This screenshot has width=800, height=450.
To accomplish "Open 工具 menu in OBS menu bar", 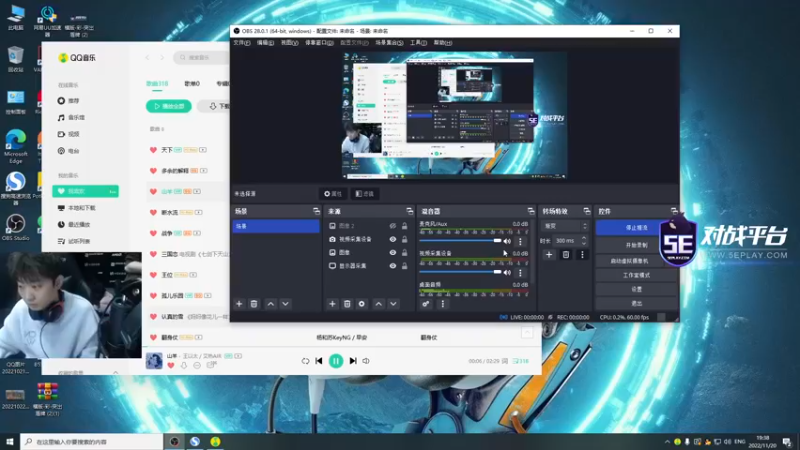I will pos(418,43).
